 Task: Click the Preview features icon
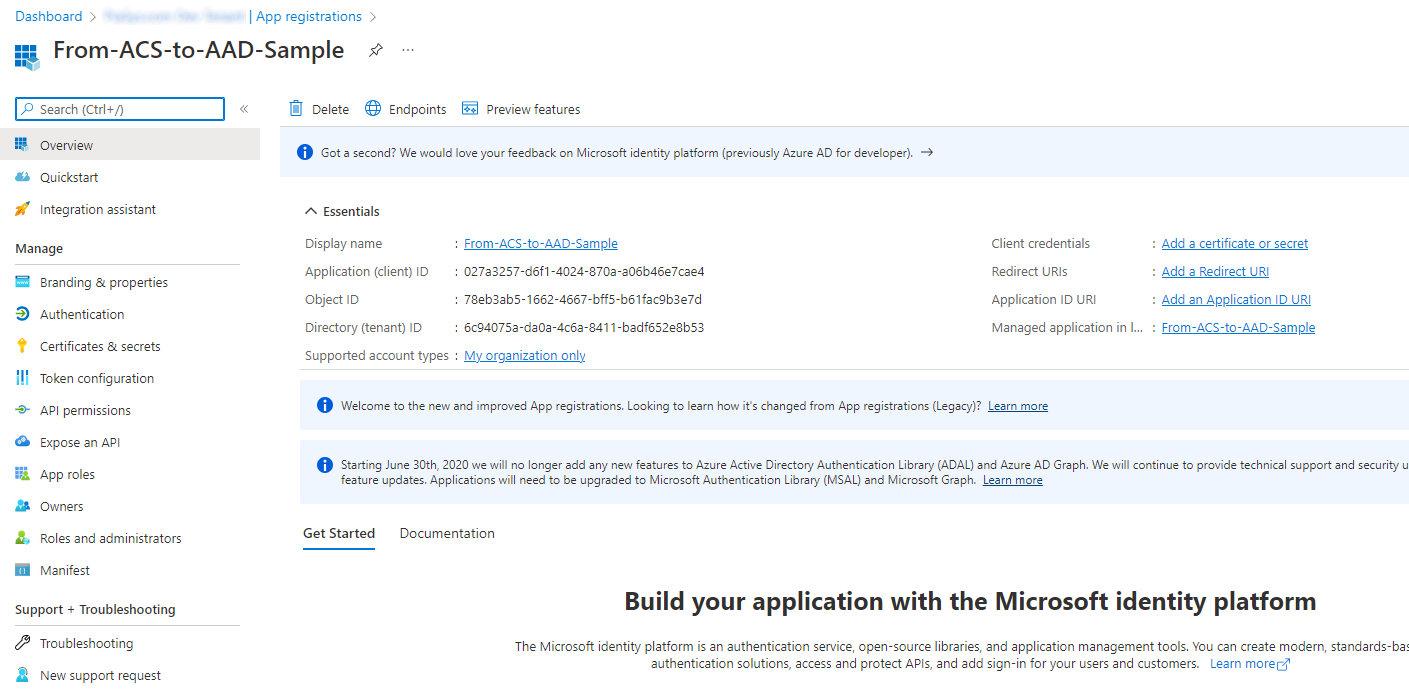pyautogui.click(x=470, y=108)
